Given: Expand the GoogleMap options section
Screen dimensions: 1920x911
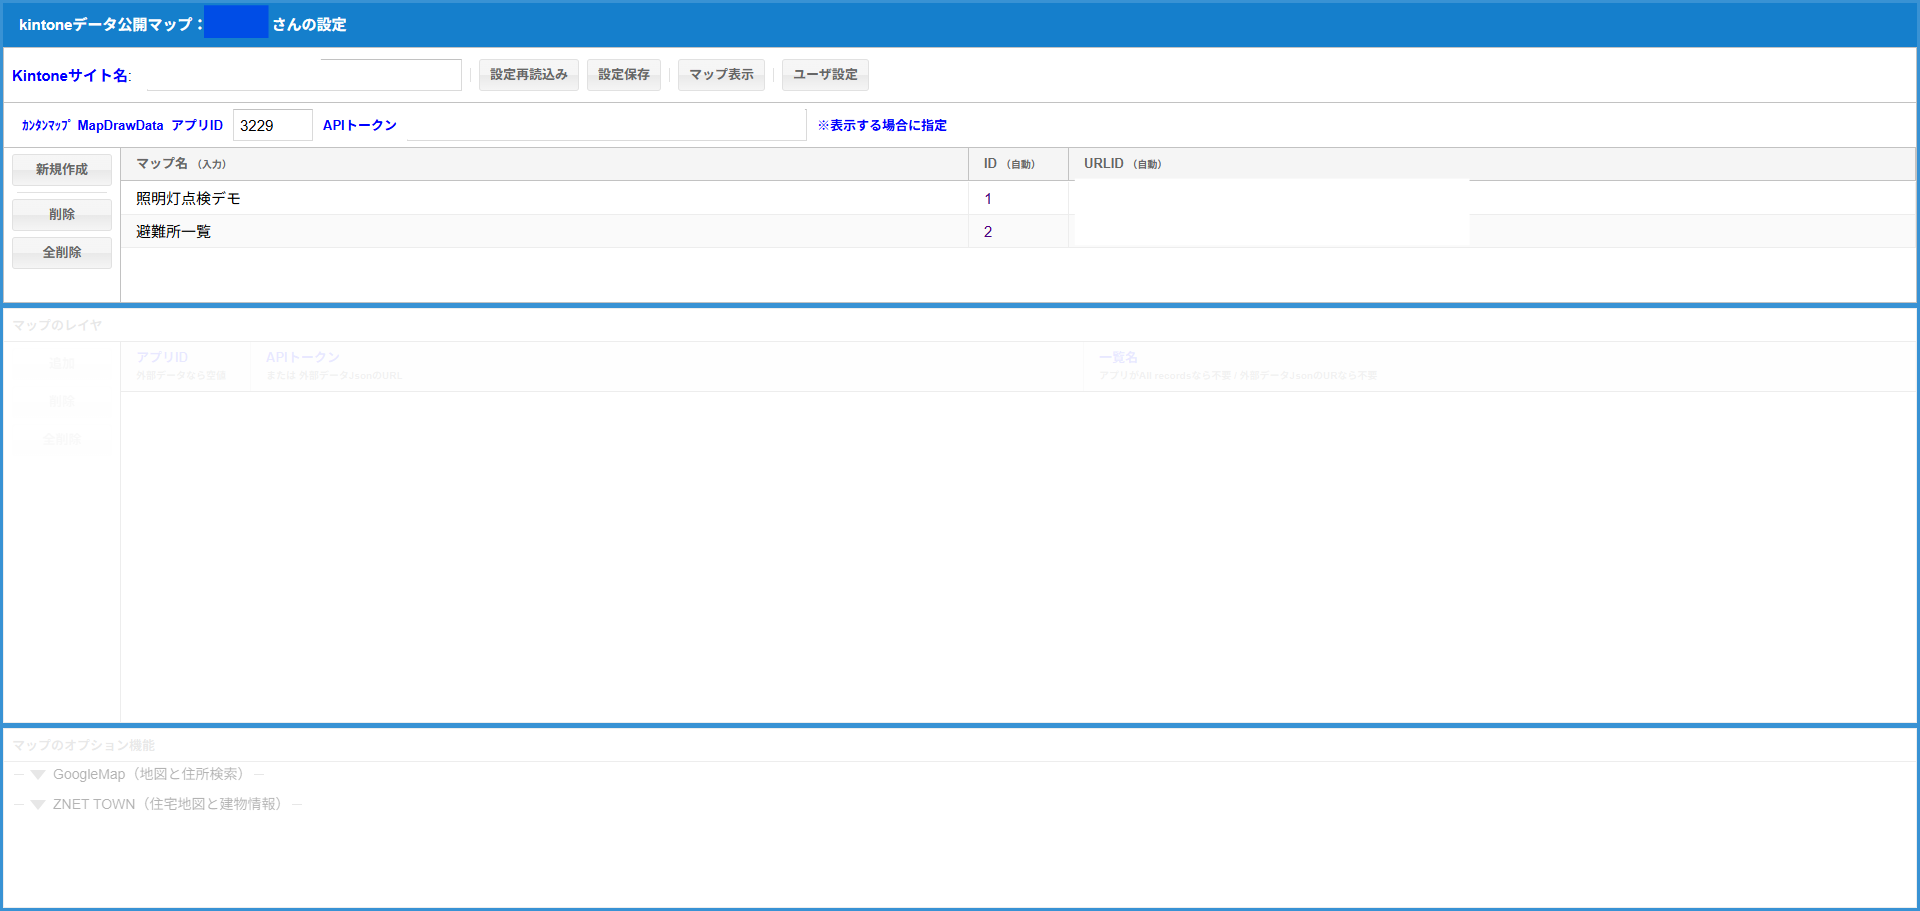Looking at the screenshot, I should point(38,775).
